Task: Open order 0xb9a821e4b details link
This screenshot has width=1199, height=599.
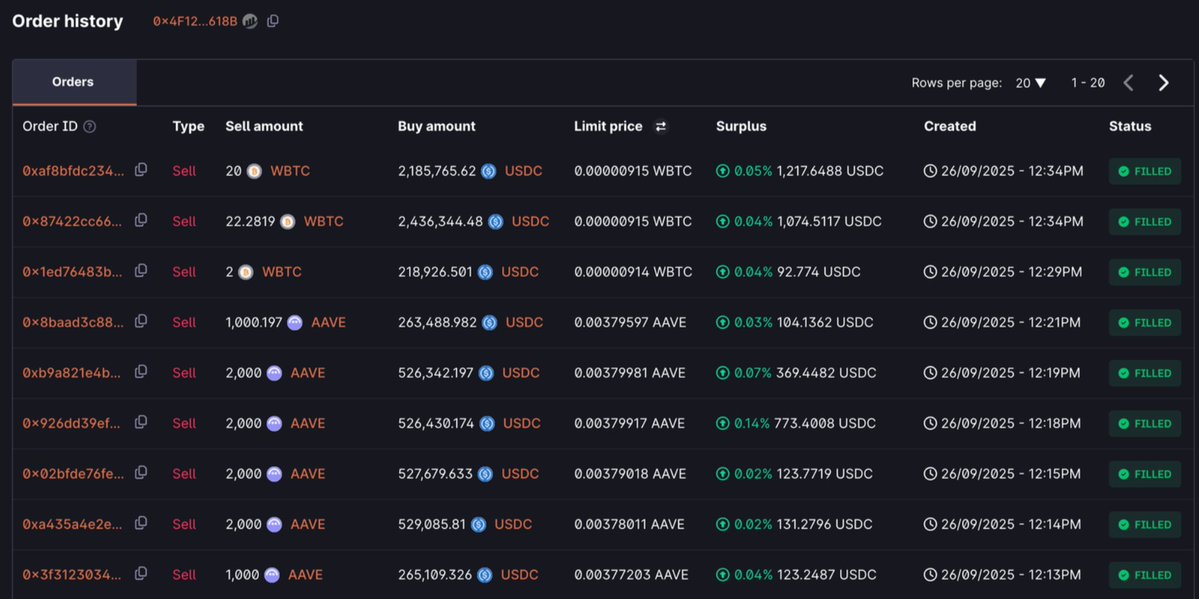Action: click(x=73, y=373)
